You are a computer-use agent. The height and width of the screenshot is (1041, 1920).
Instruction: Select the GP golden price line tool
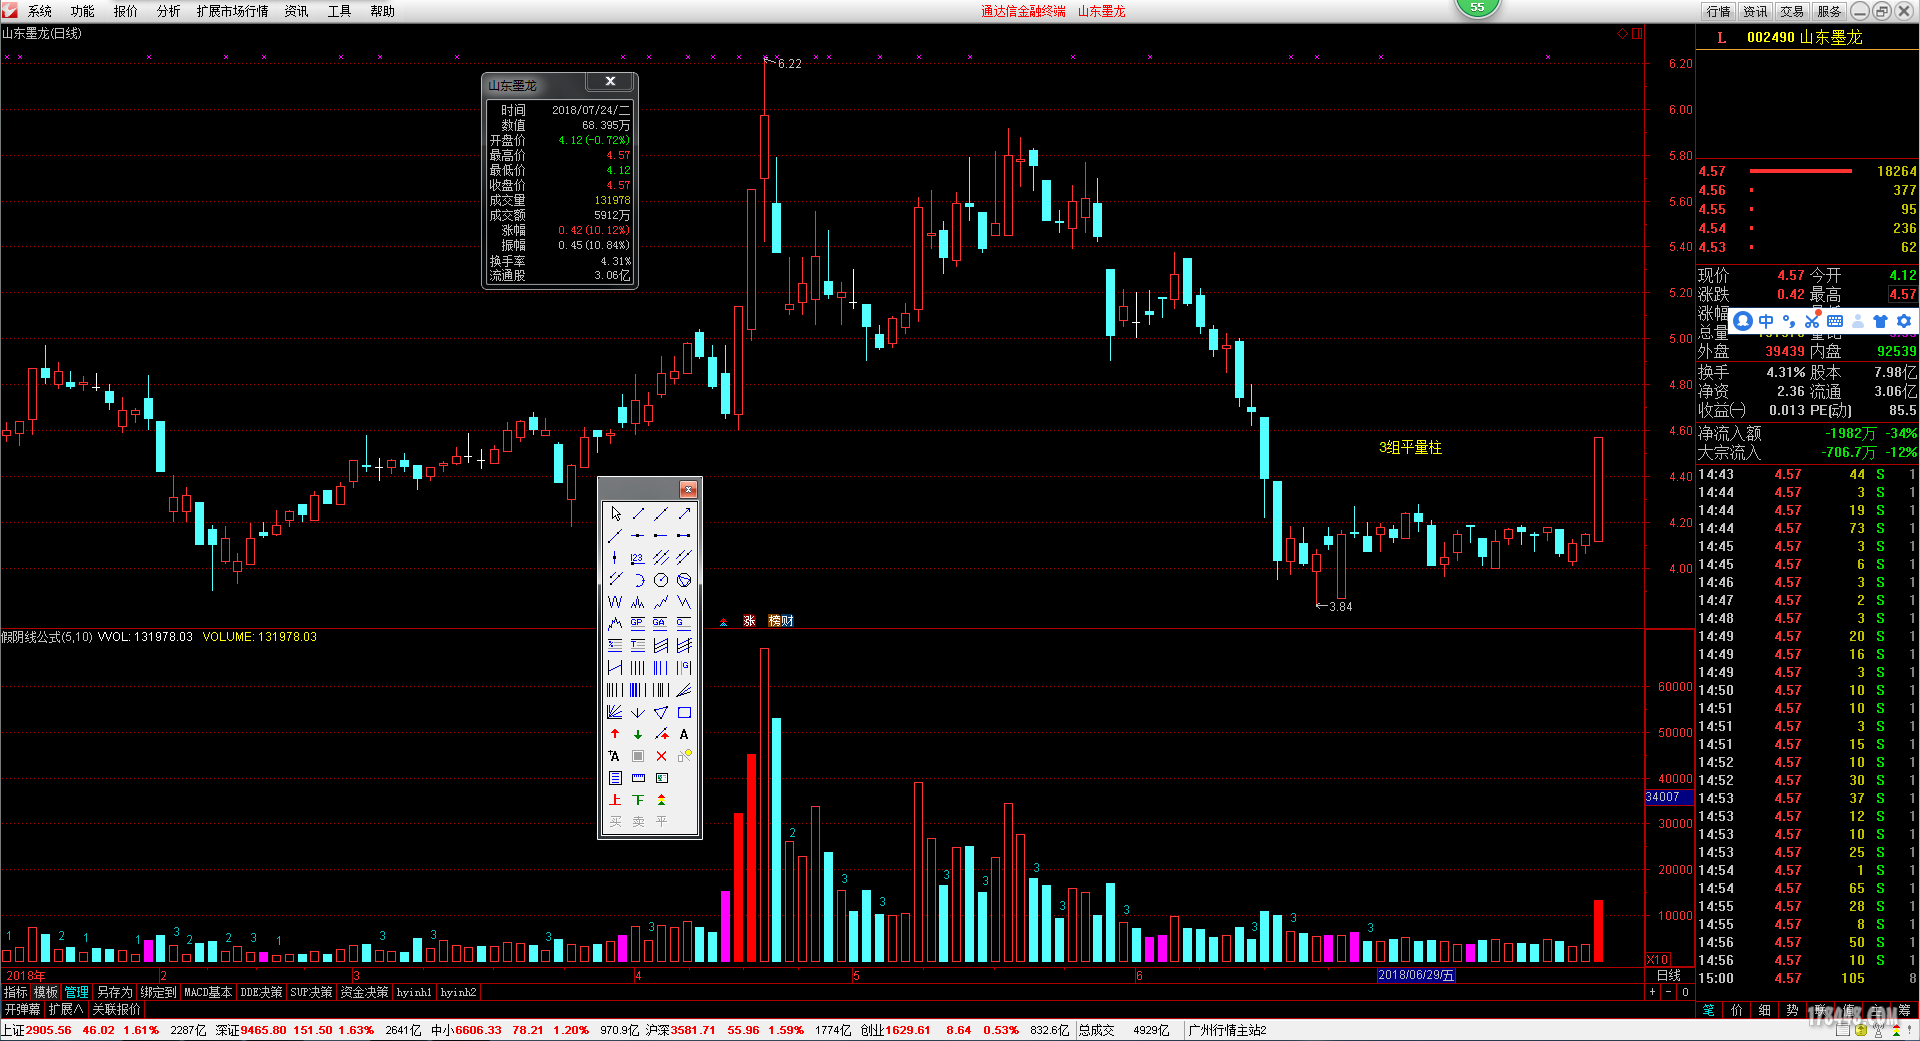[x=638, y=623]
